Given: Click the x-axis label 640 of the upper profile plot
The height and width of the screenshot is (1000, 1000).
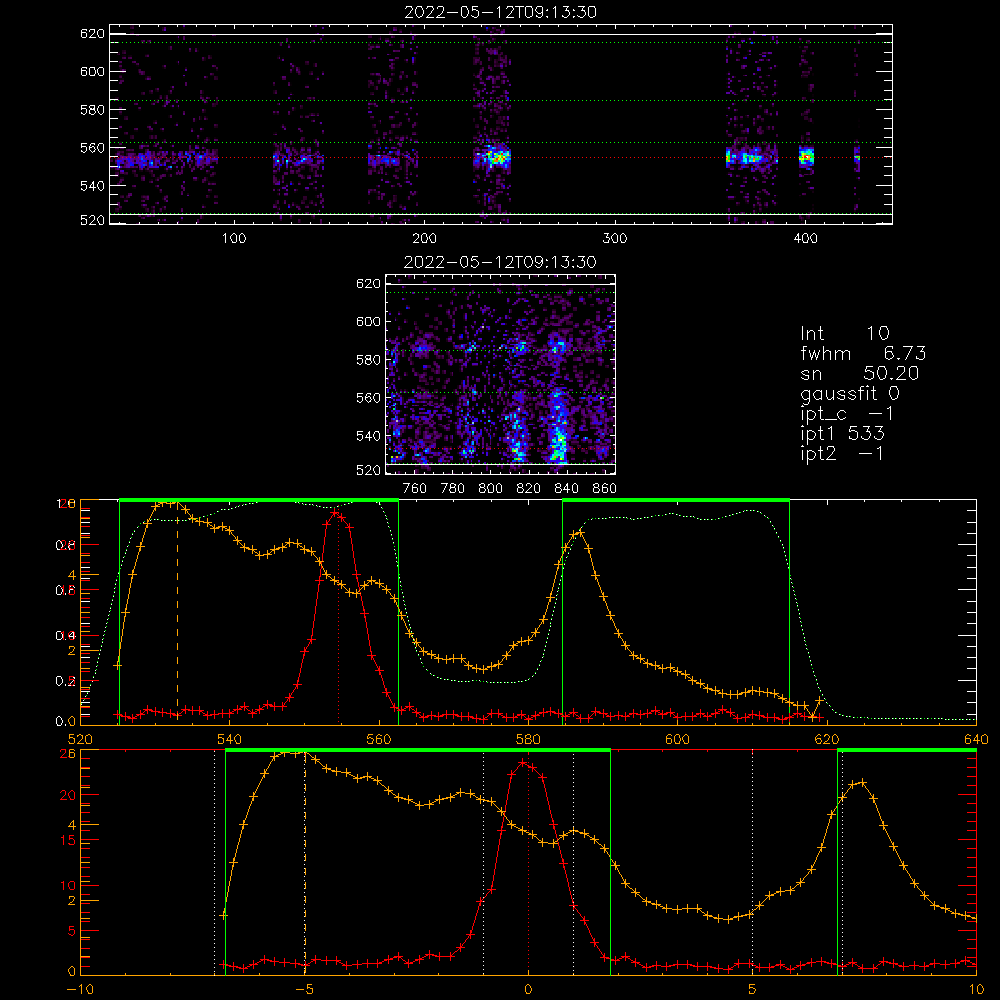Looking at the screenshot, I should [x=976, y=739].
